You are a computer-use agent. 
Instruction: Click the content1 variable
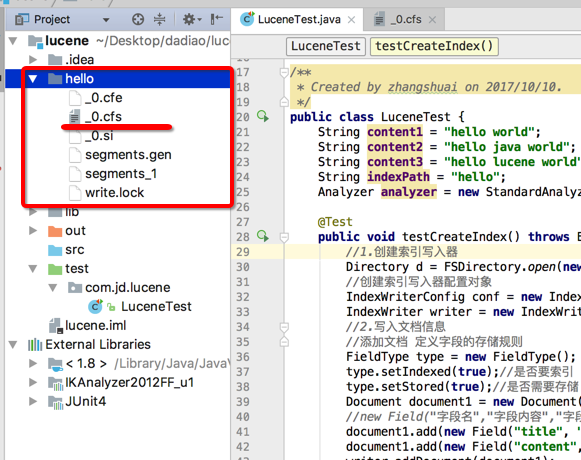click(x=395, y=132)
